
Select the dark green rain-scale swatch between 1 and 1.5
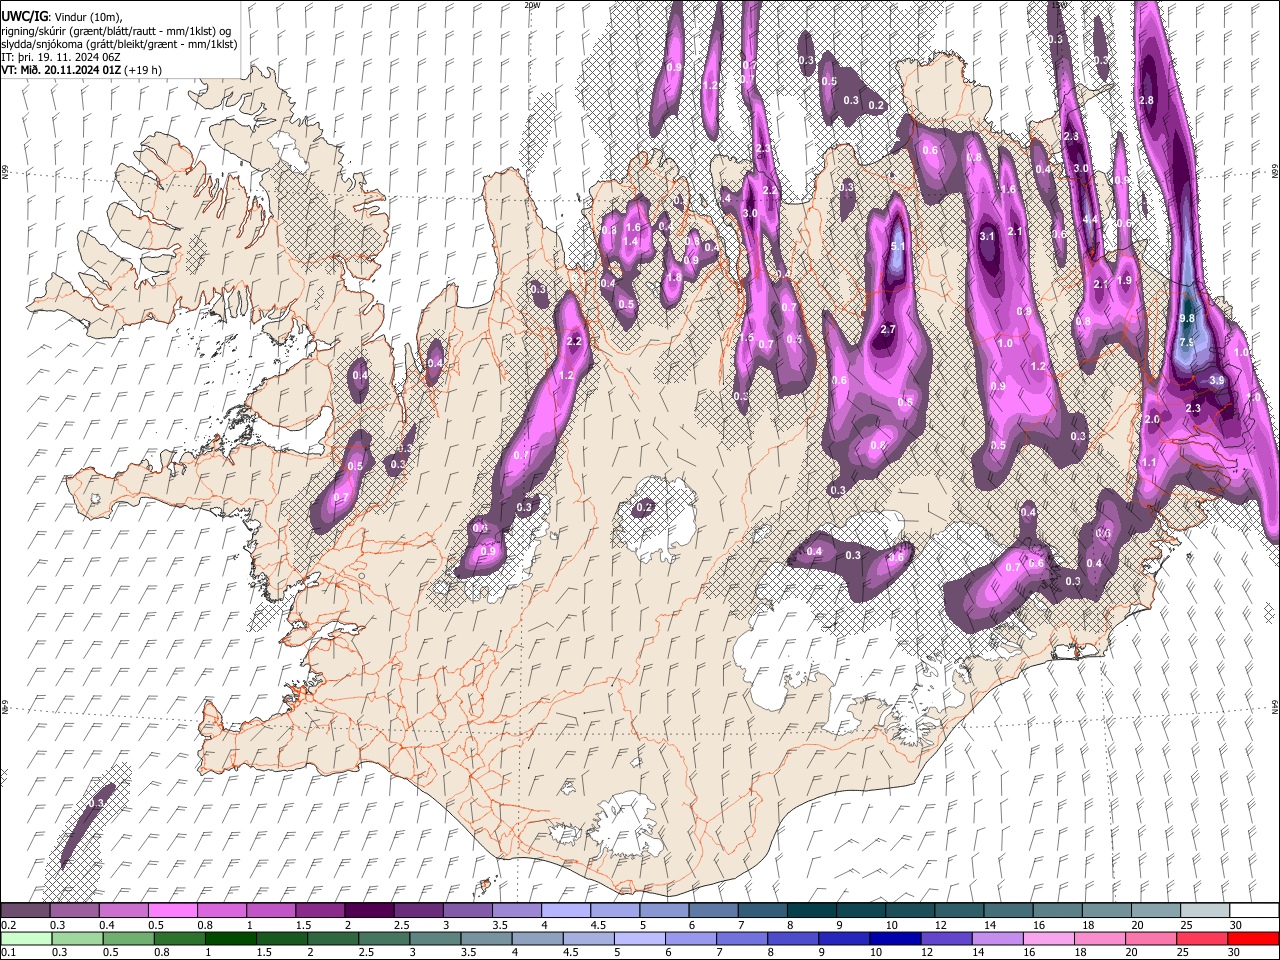click(x=231, y=938)
